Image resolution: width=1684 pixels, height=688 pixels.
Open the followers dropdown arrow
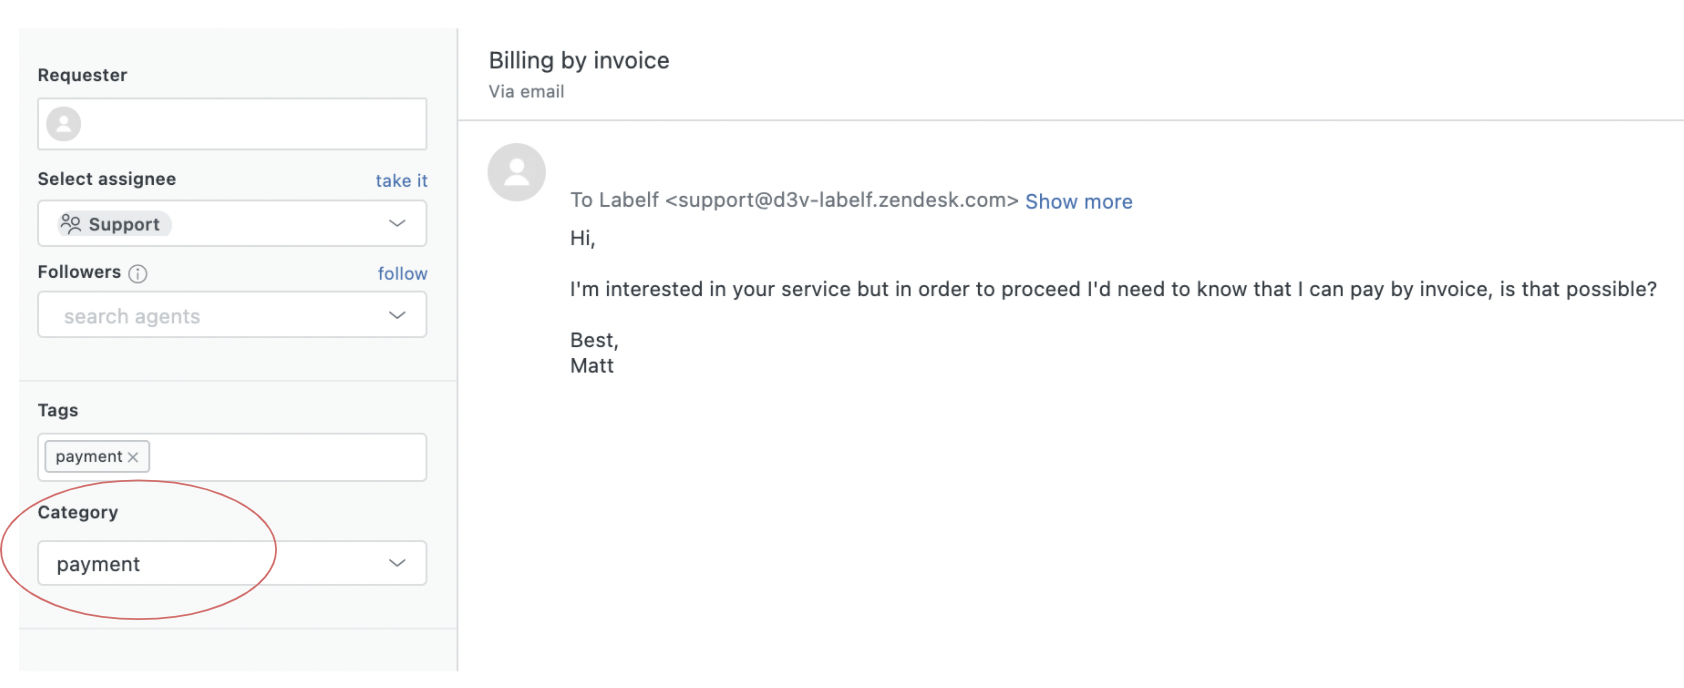pyautogui.click(x=397, y=315)
